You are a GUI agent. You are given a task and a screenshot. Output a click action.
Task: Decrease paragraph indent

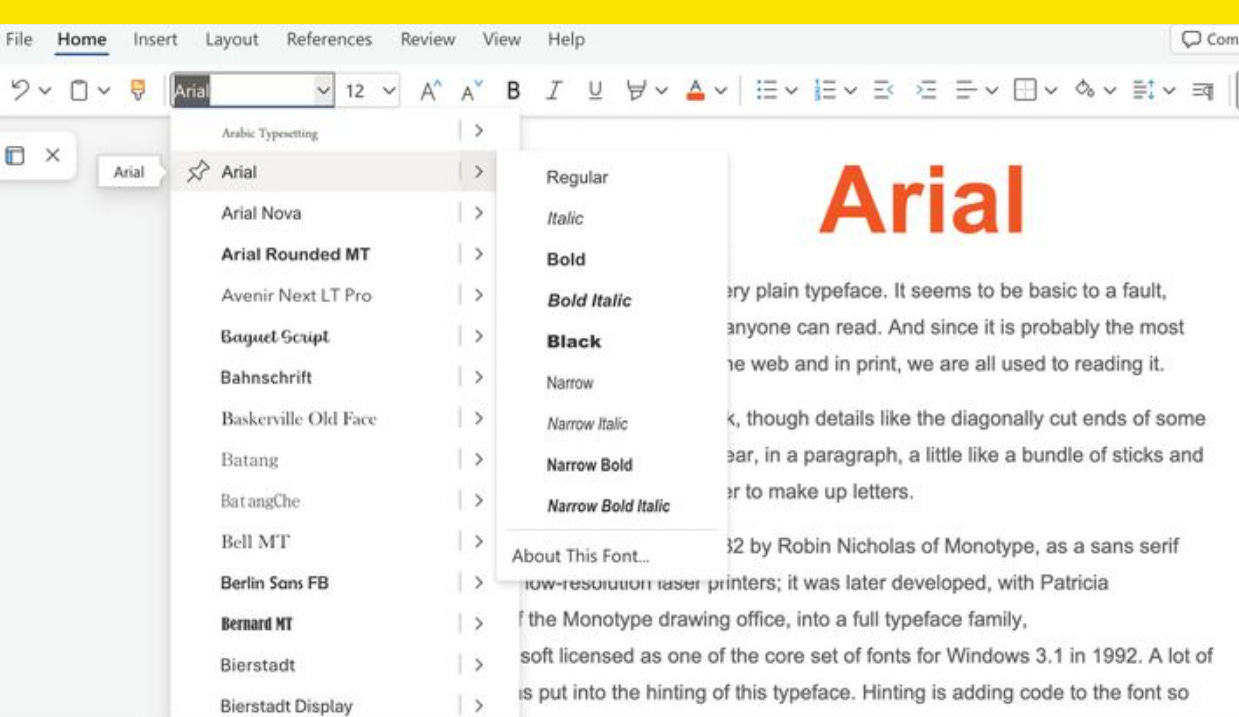click(x=882, y=91)
